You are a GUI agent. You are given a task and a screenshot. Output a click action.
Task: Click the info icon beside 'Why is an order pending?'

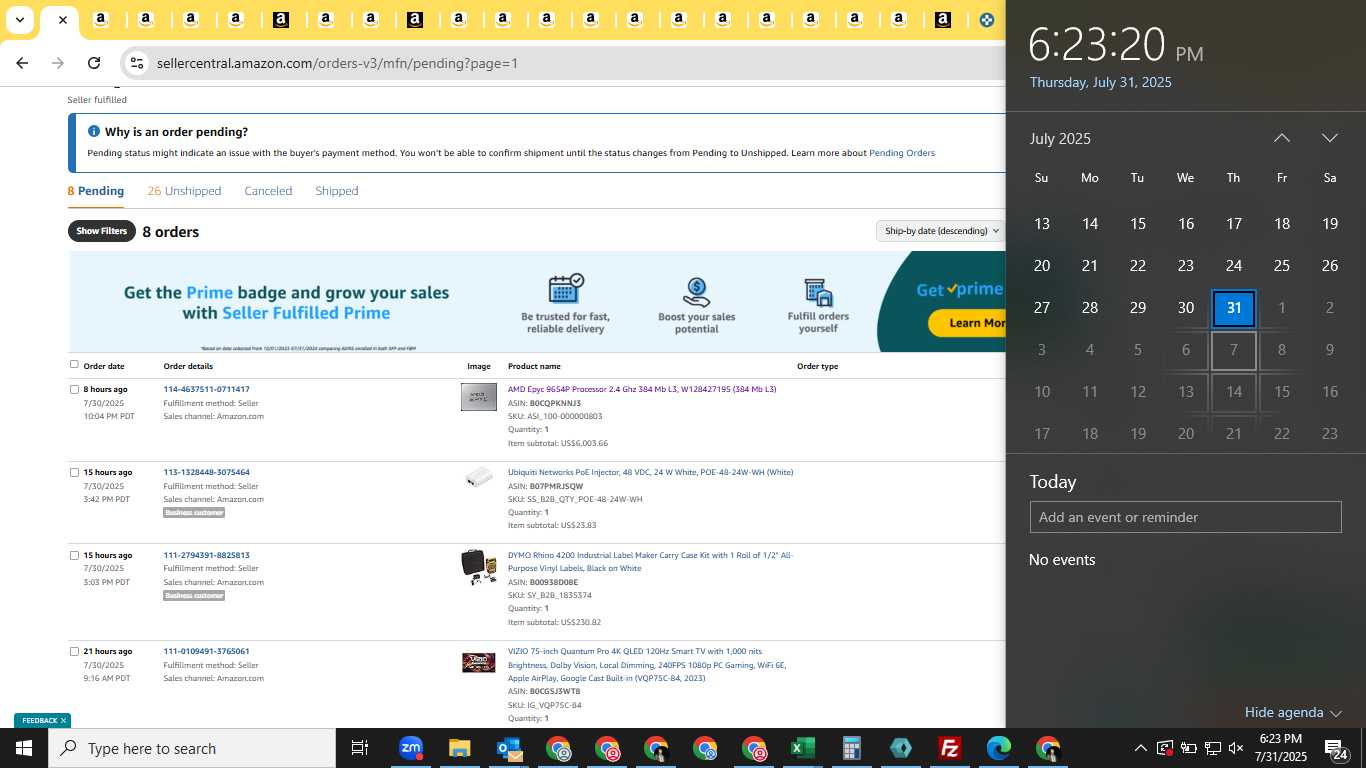94,131
